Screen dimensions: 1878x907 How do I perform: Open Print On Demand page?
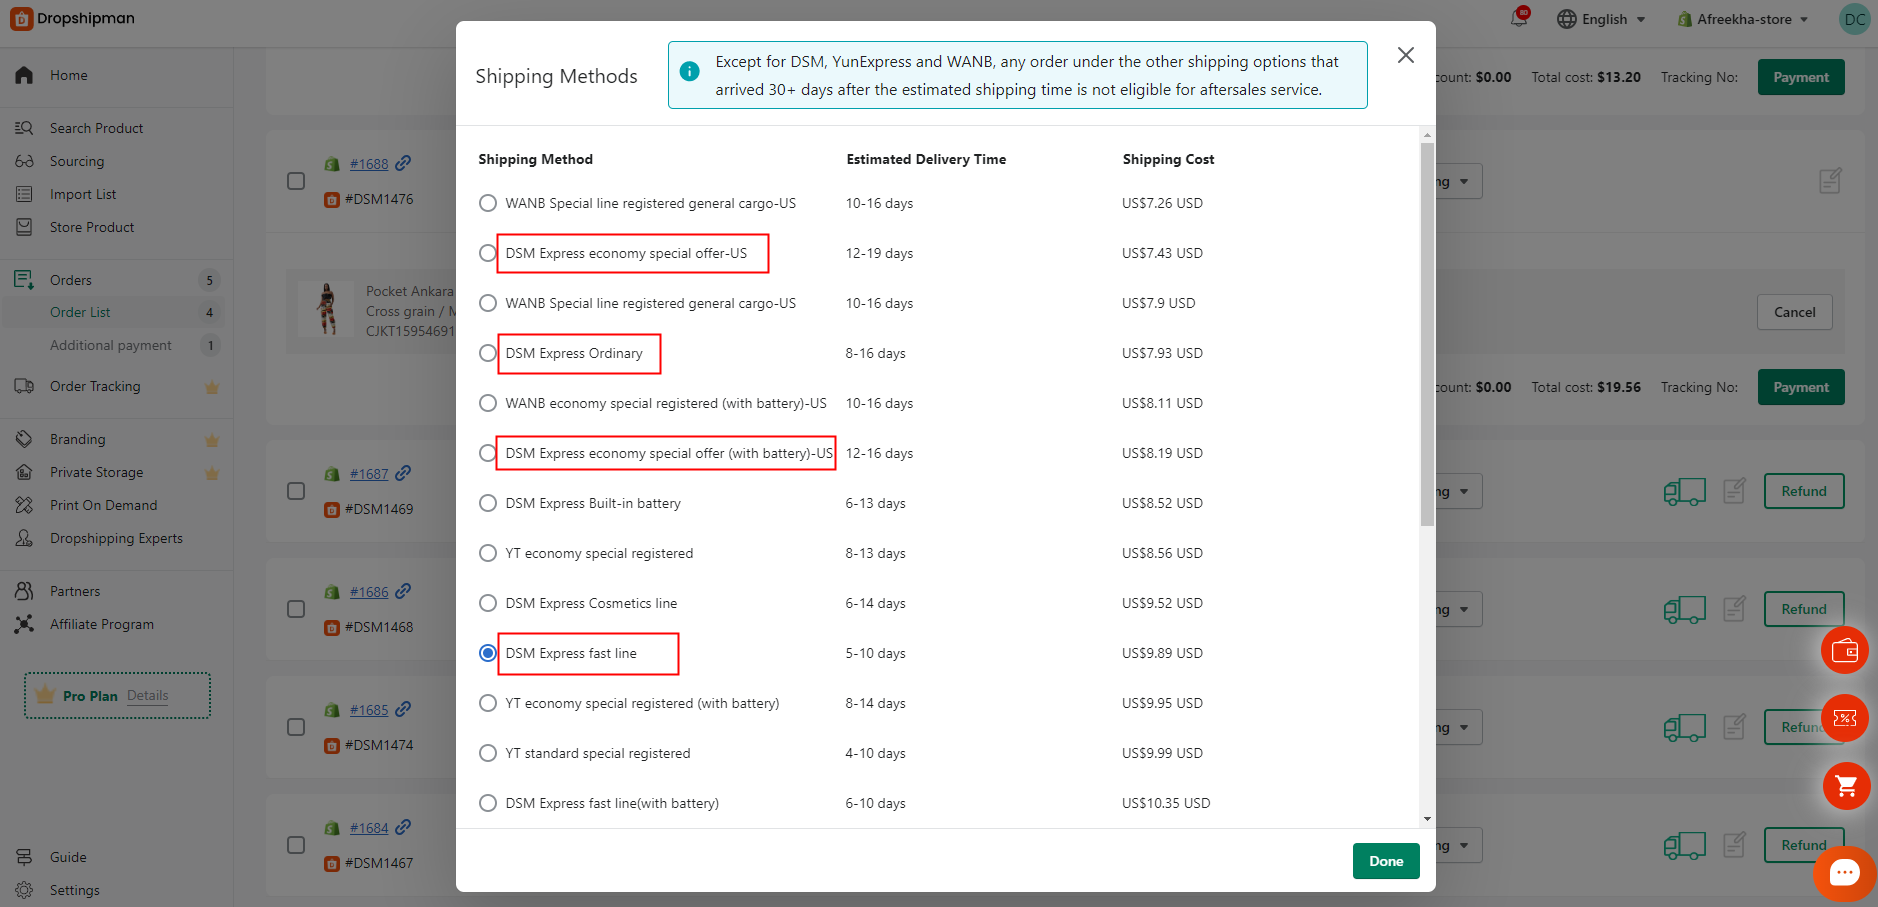click(103, 505)
